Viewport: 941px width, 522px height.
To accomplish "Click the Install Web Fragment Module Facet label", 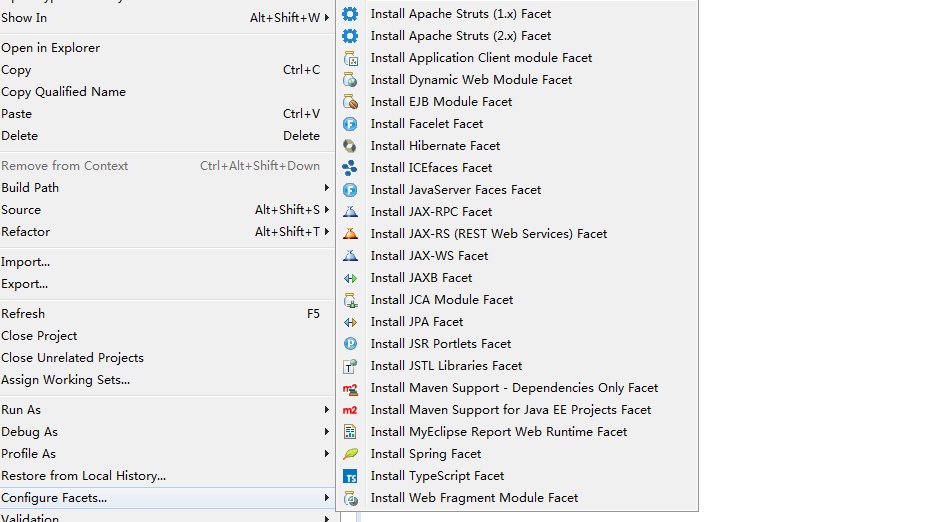I will (474, 498).
